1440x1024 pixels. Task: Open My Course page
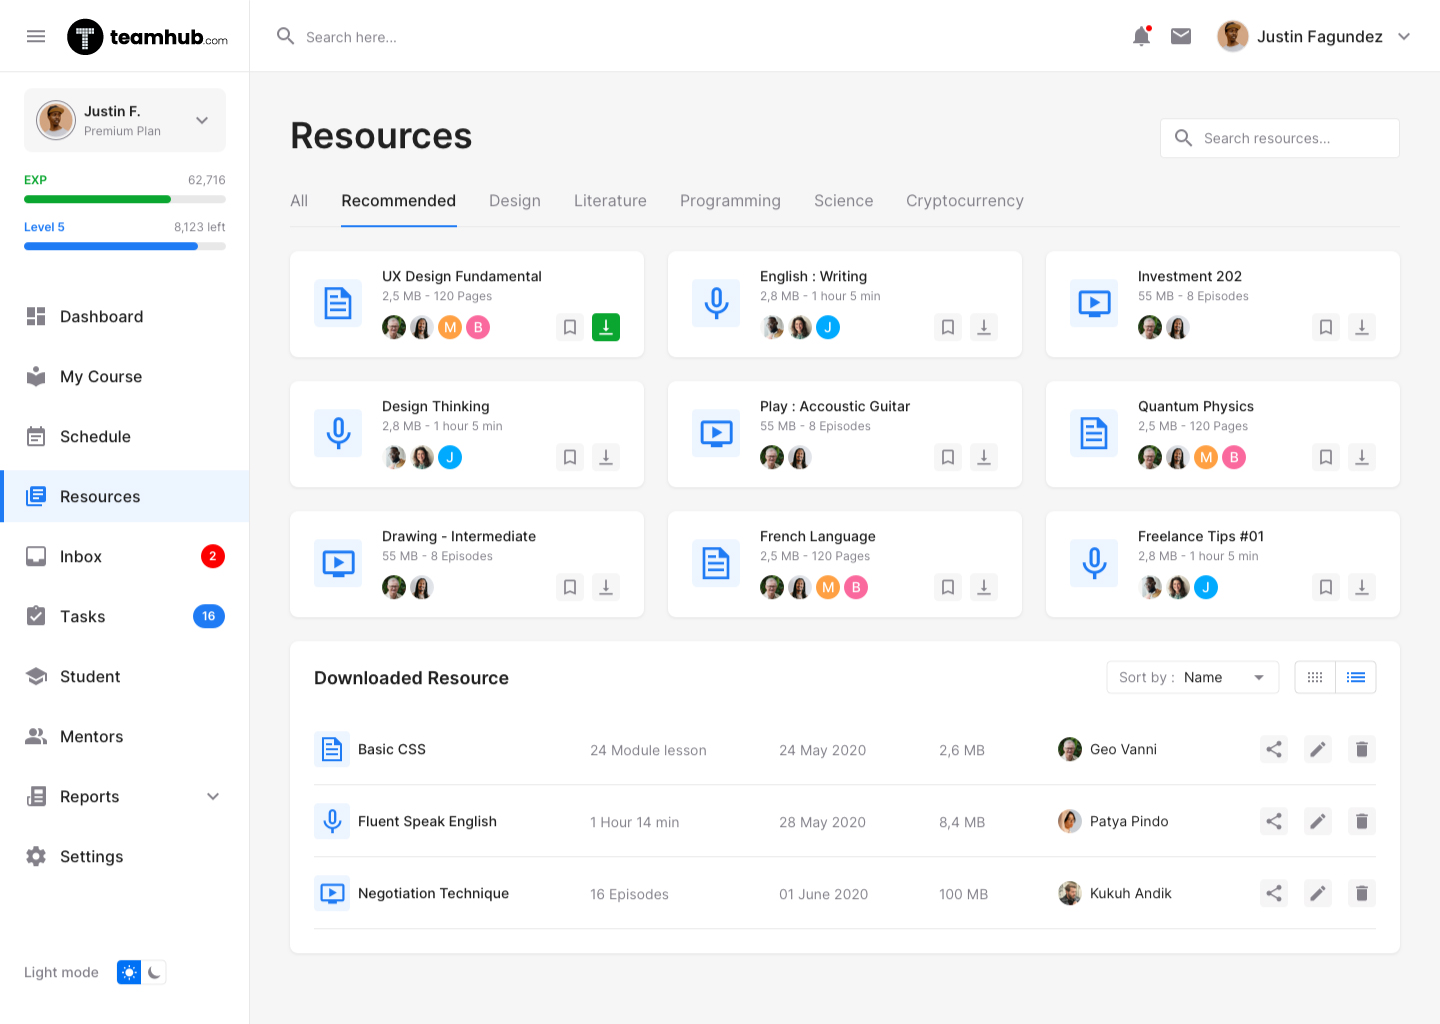click(x=125, y=376)
